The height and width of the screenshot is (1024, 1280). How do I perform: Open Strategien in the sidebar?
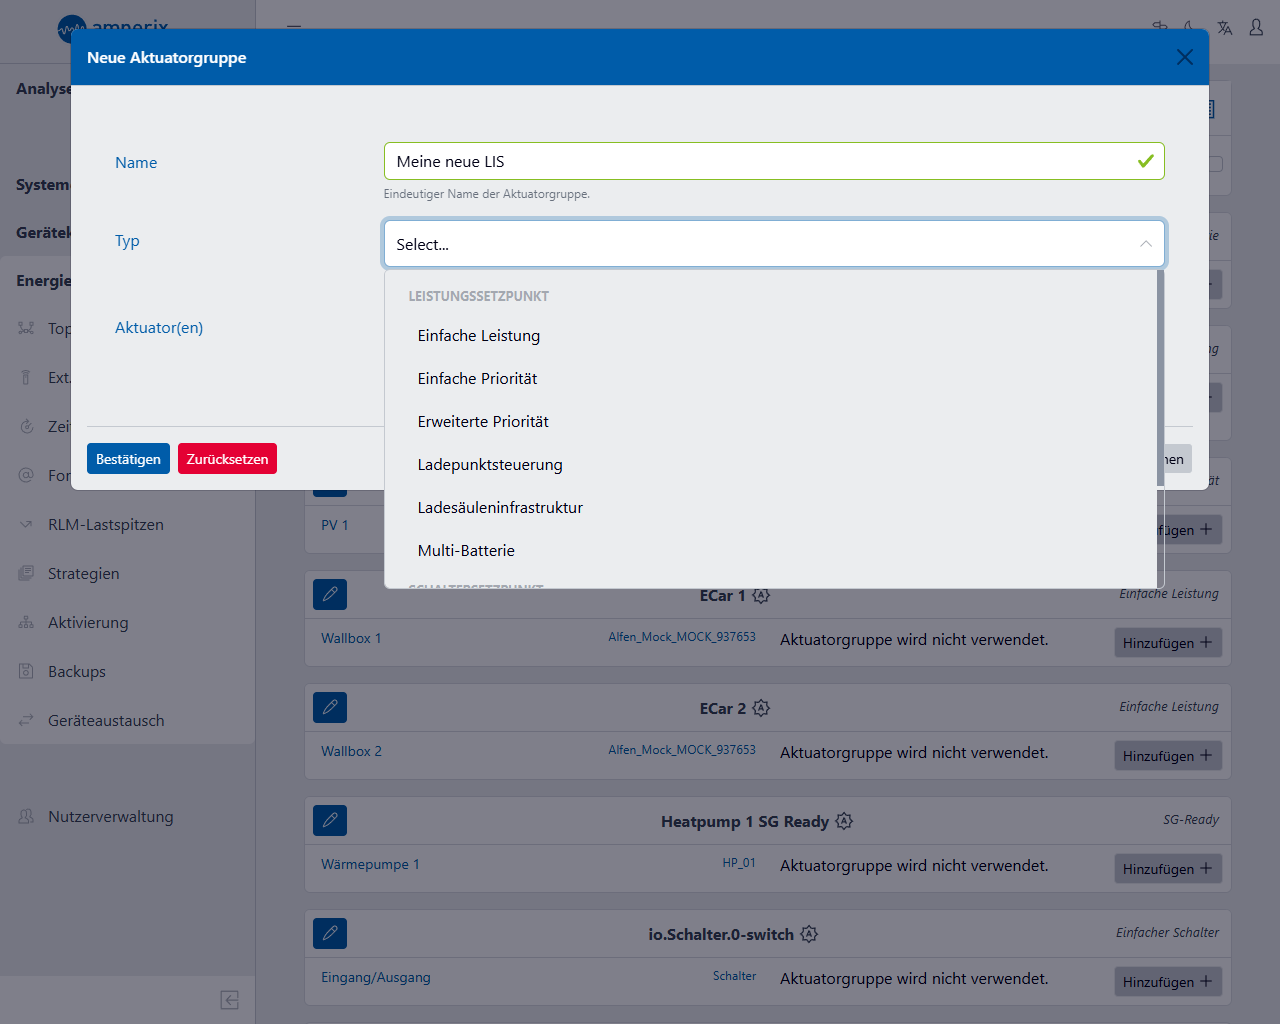pos(83,574)
